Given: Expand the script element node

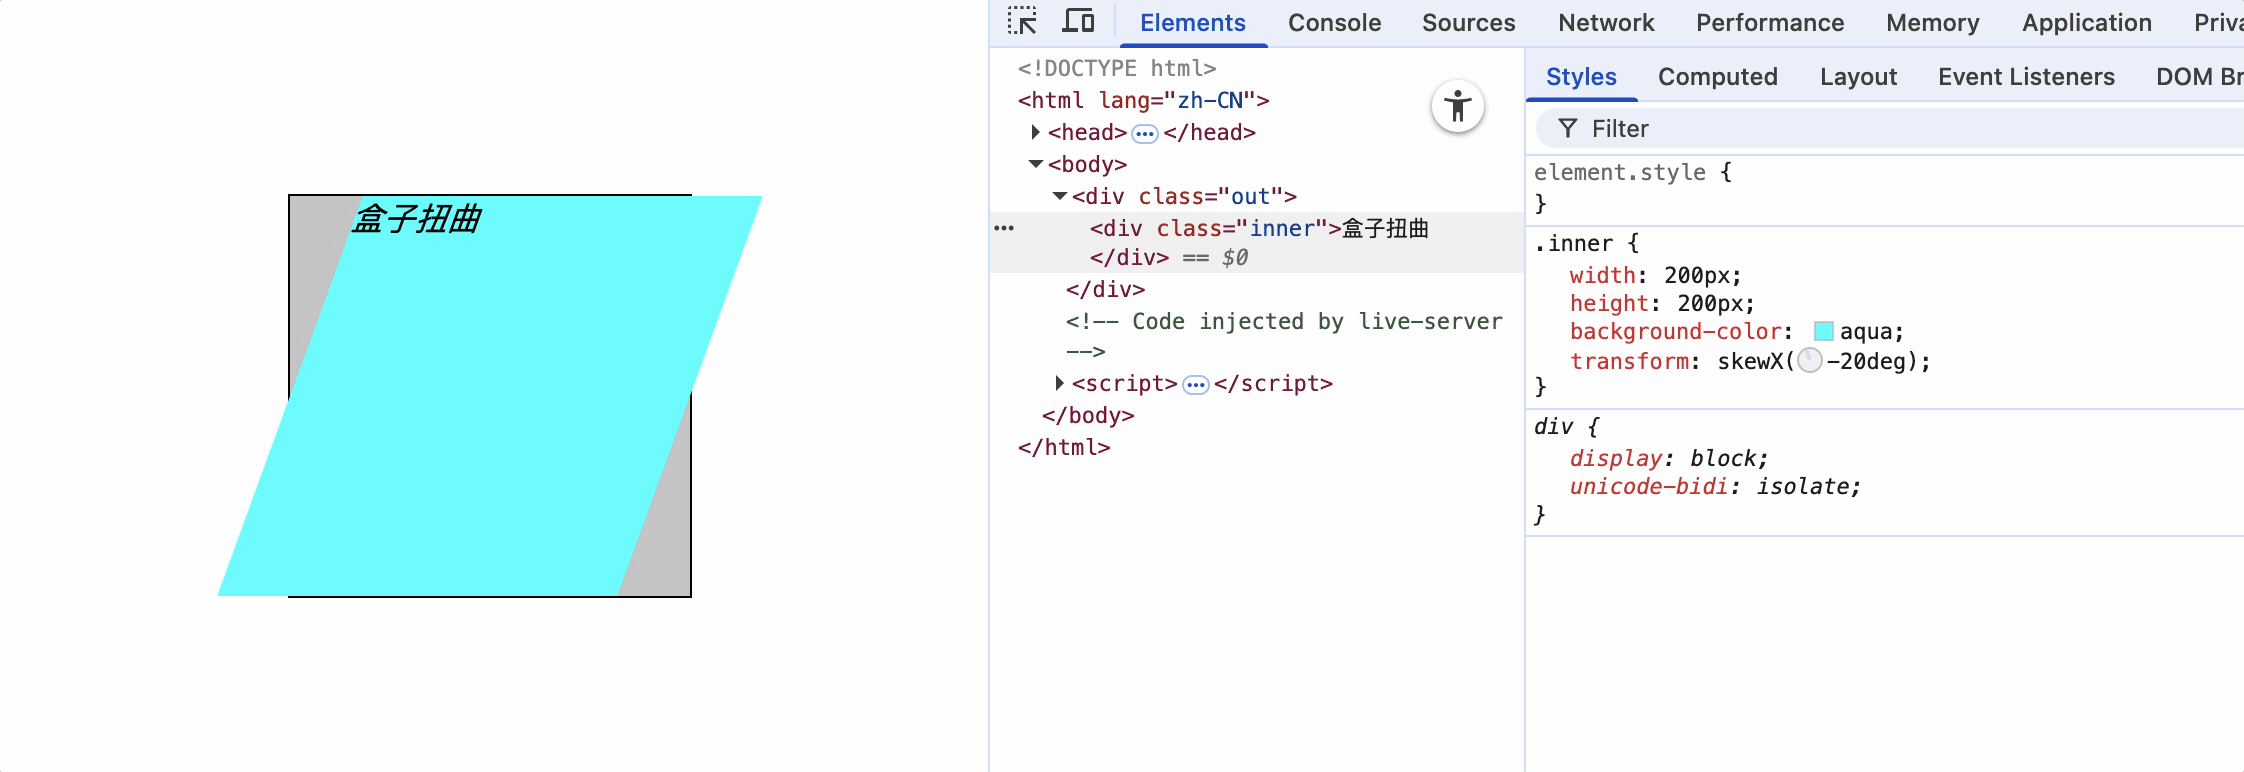Looking at the screenshot, I should click(x=1060, y=383).
